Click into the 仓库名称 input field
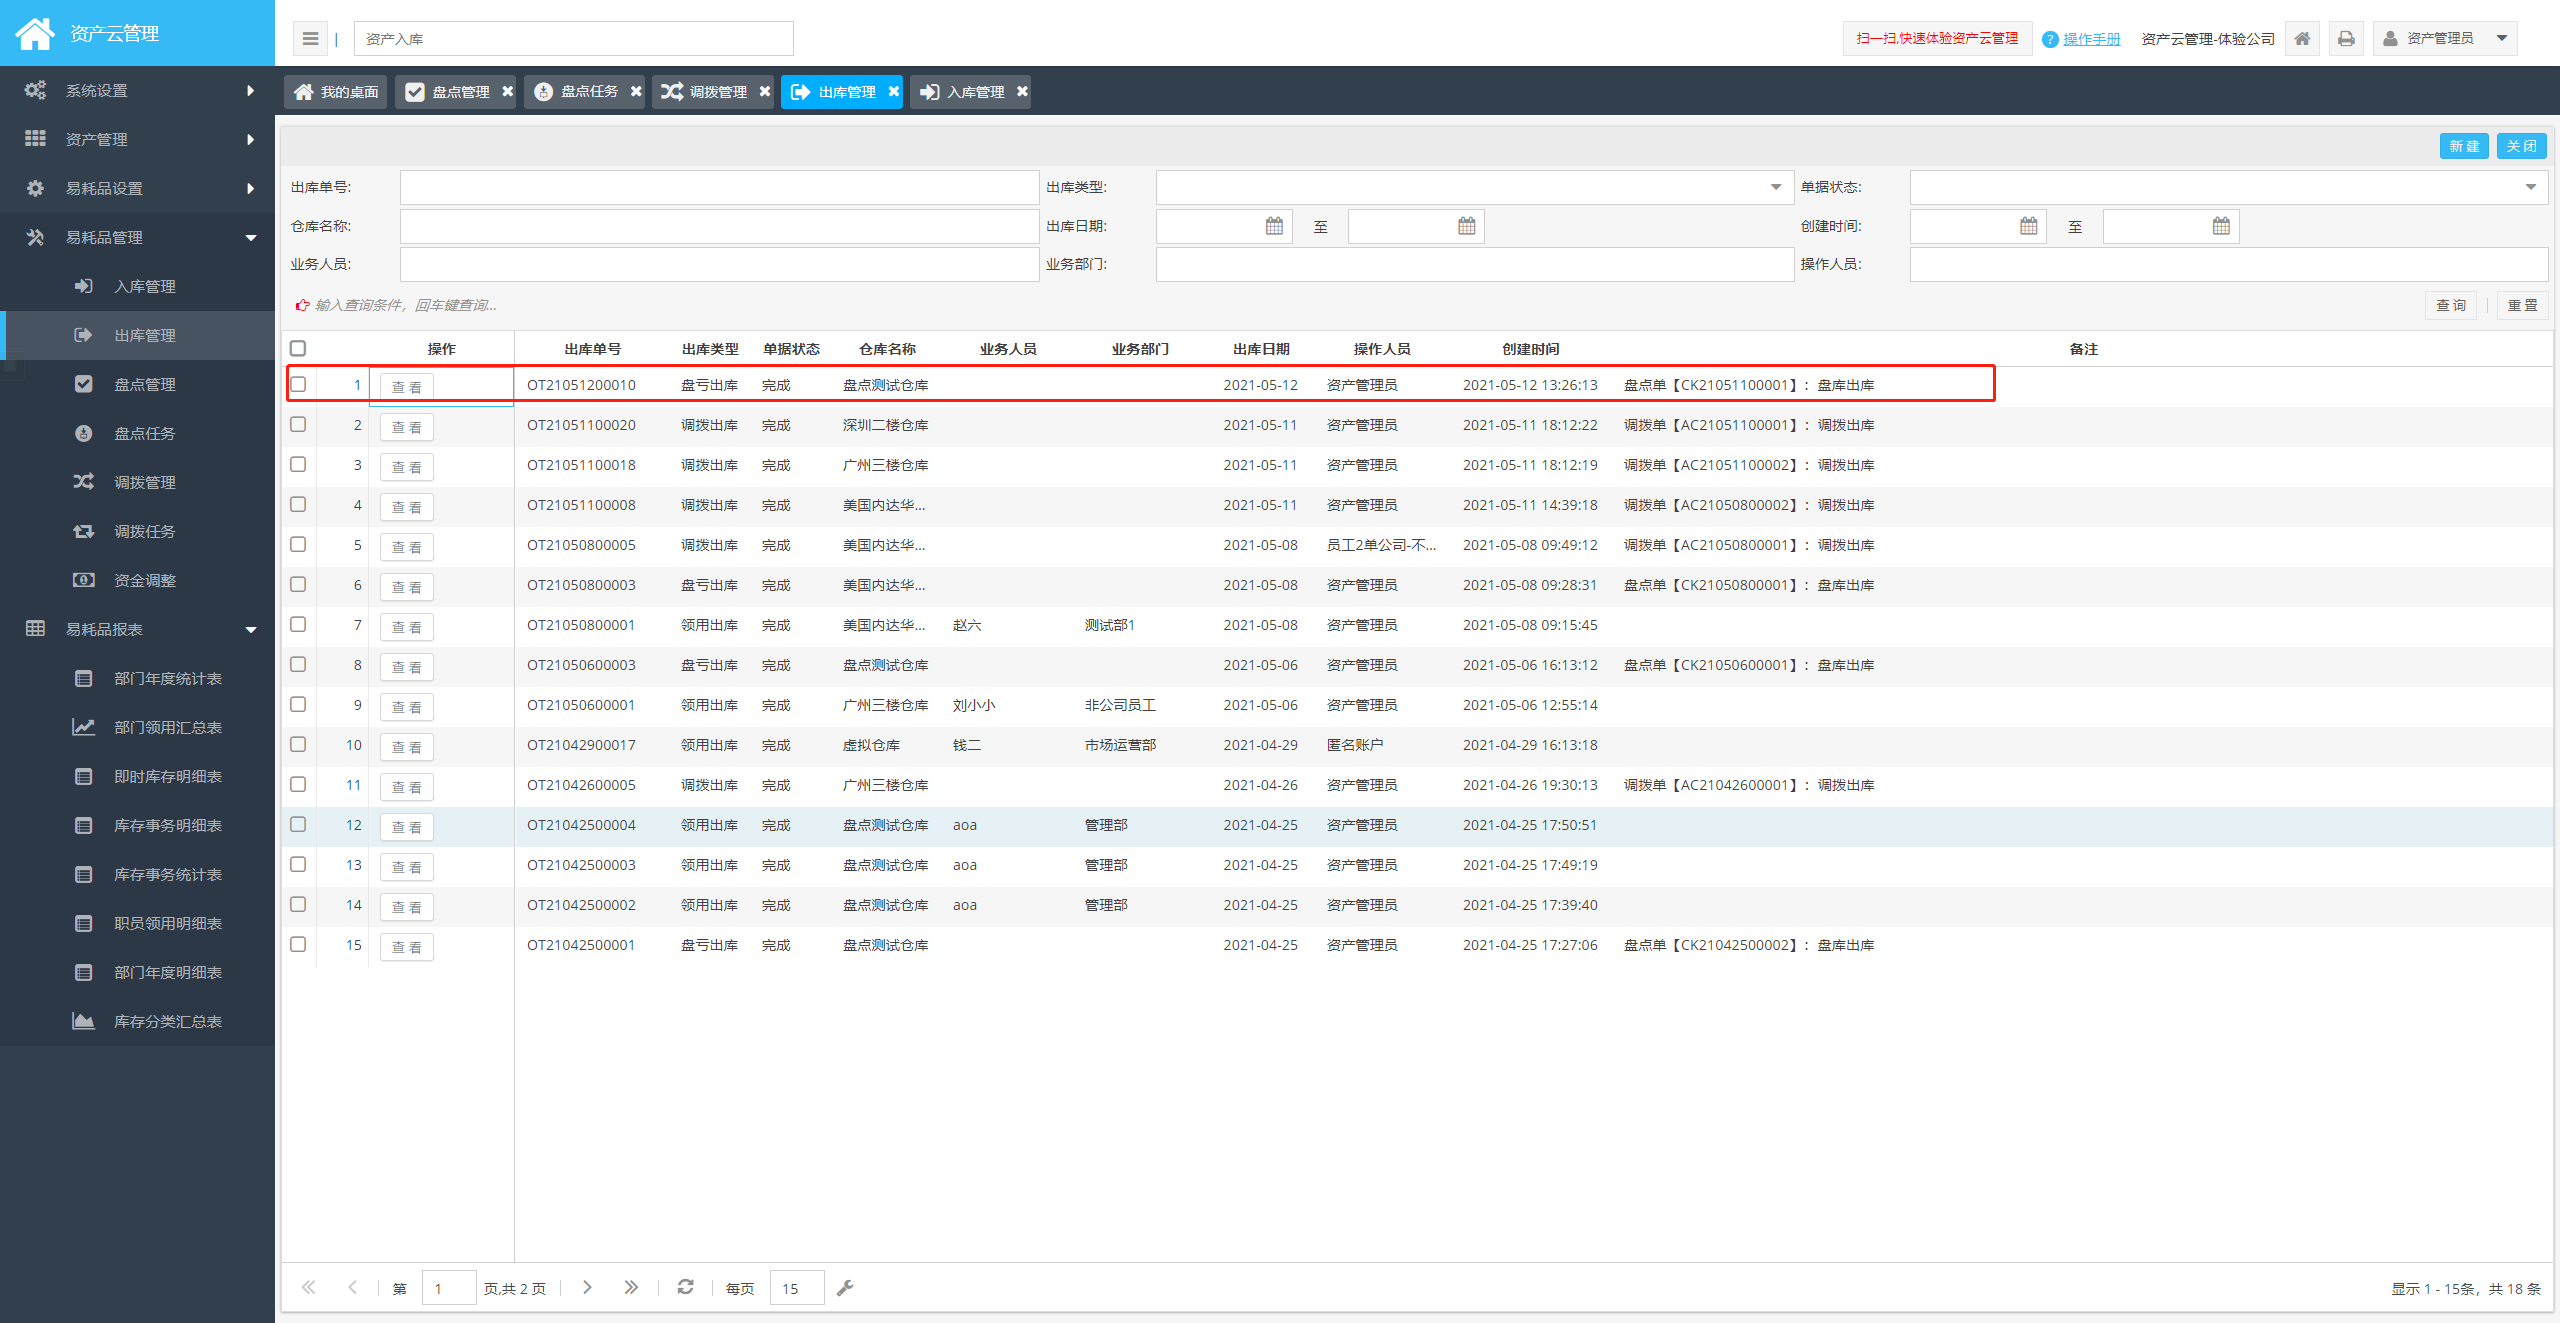Screen dimensions: 2560x1323 (x=718, y=226)
